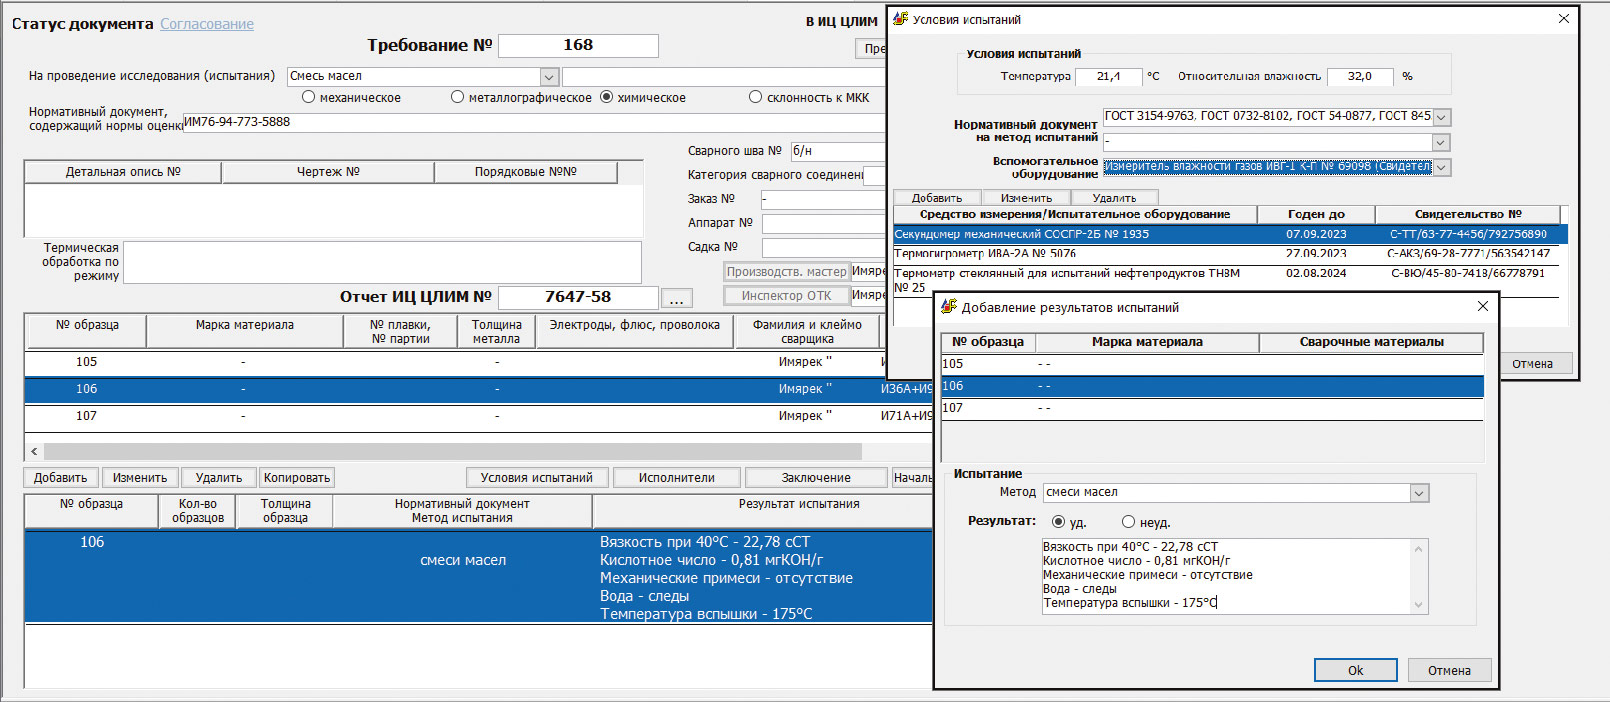Choose the неуд. result radio button
The height and width of the screenshot is (702, 1610).
coord(1128,522)
